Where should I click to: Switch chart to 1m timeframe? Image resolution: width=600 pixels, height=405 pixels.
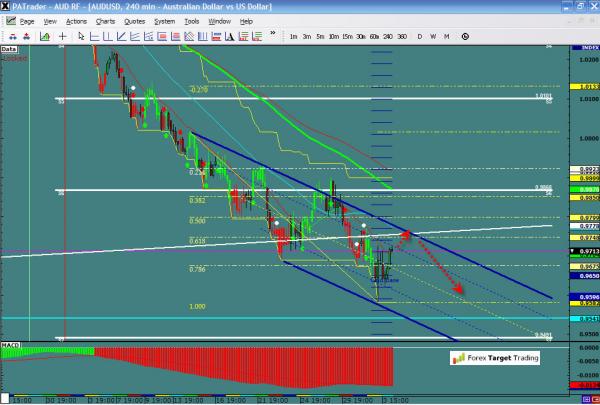click(293, 37)
